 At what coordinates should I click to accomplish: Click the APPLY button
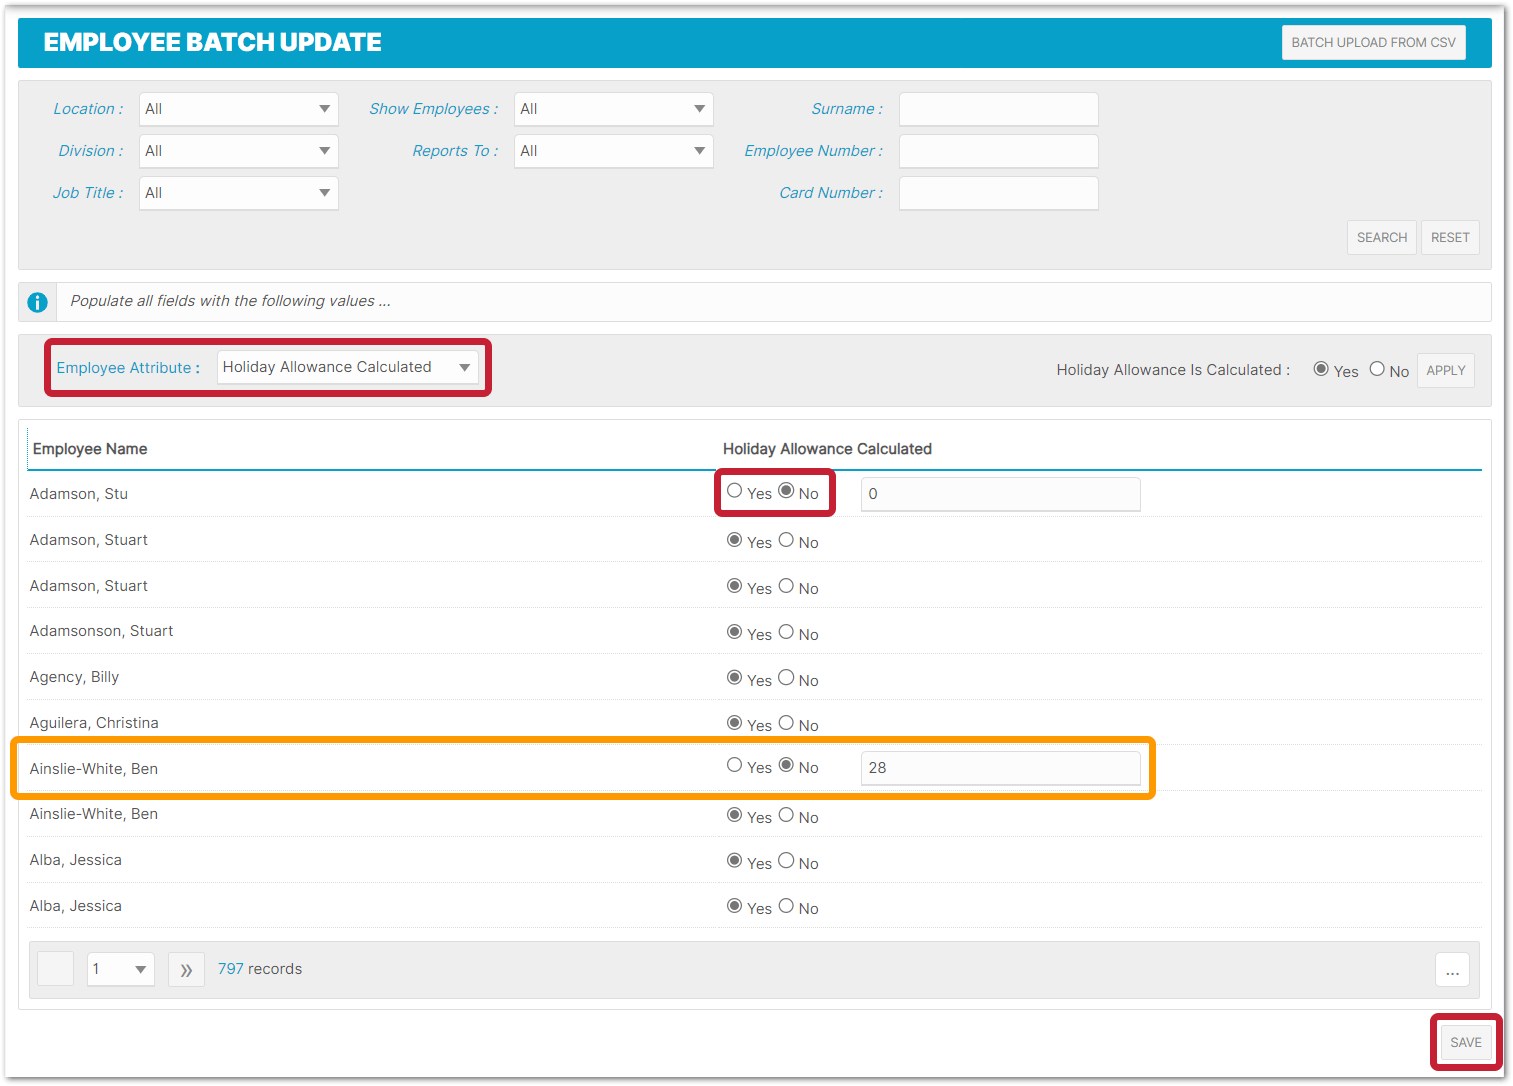click(1445, 369)
